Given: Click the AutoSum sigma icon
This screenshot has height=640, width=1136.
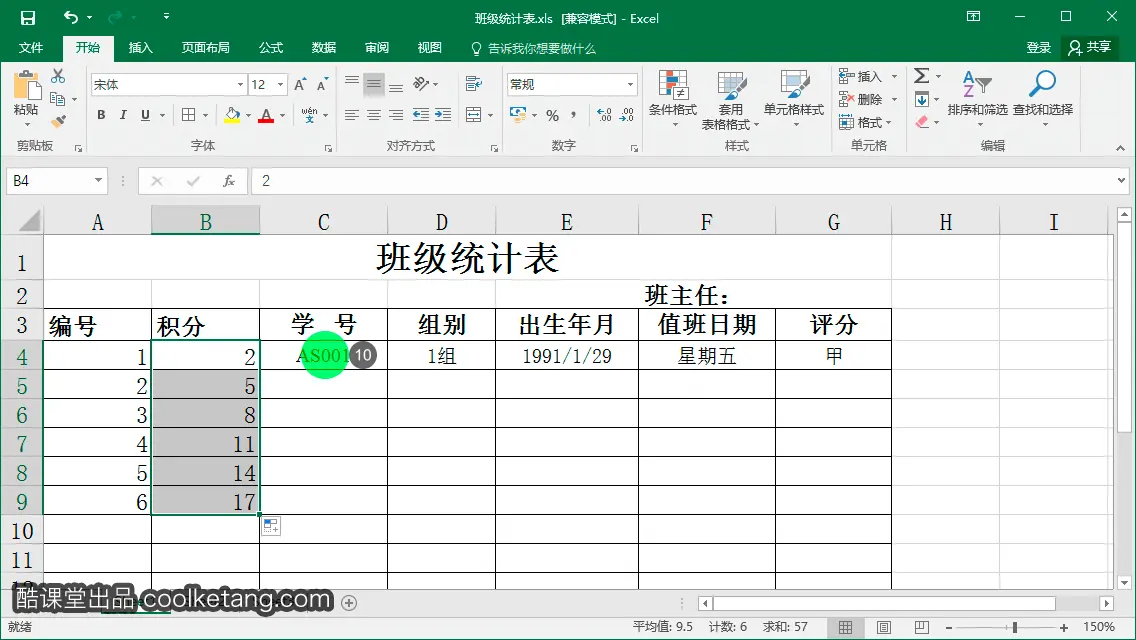Looking at the screenshot, I should tap(922, 75).
